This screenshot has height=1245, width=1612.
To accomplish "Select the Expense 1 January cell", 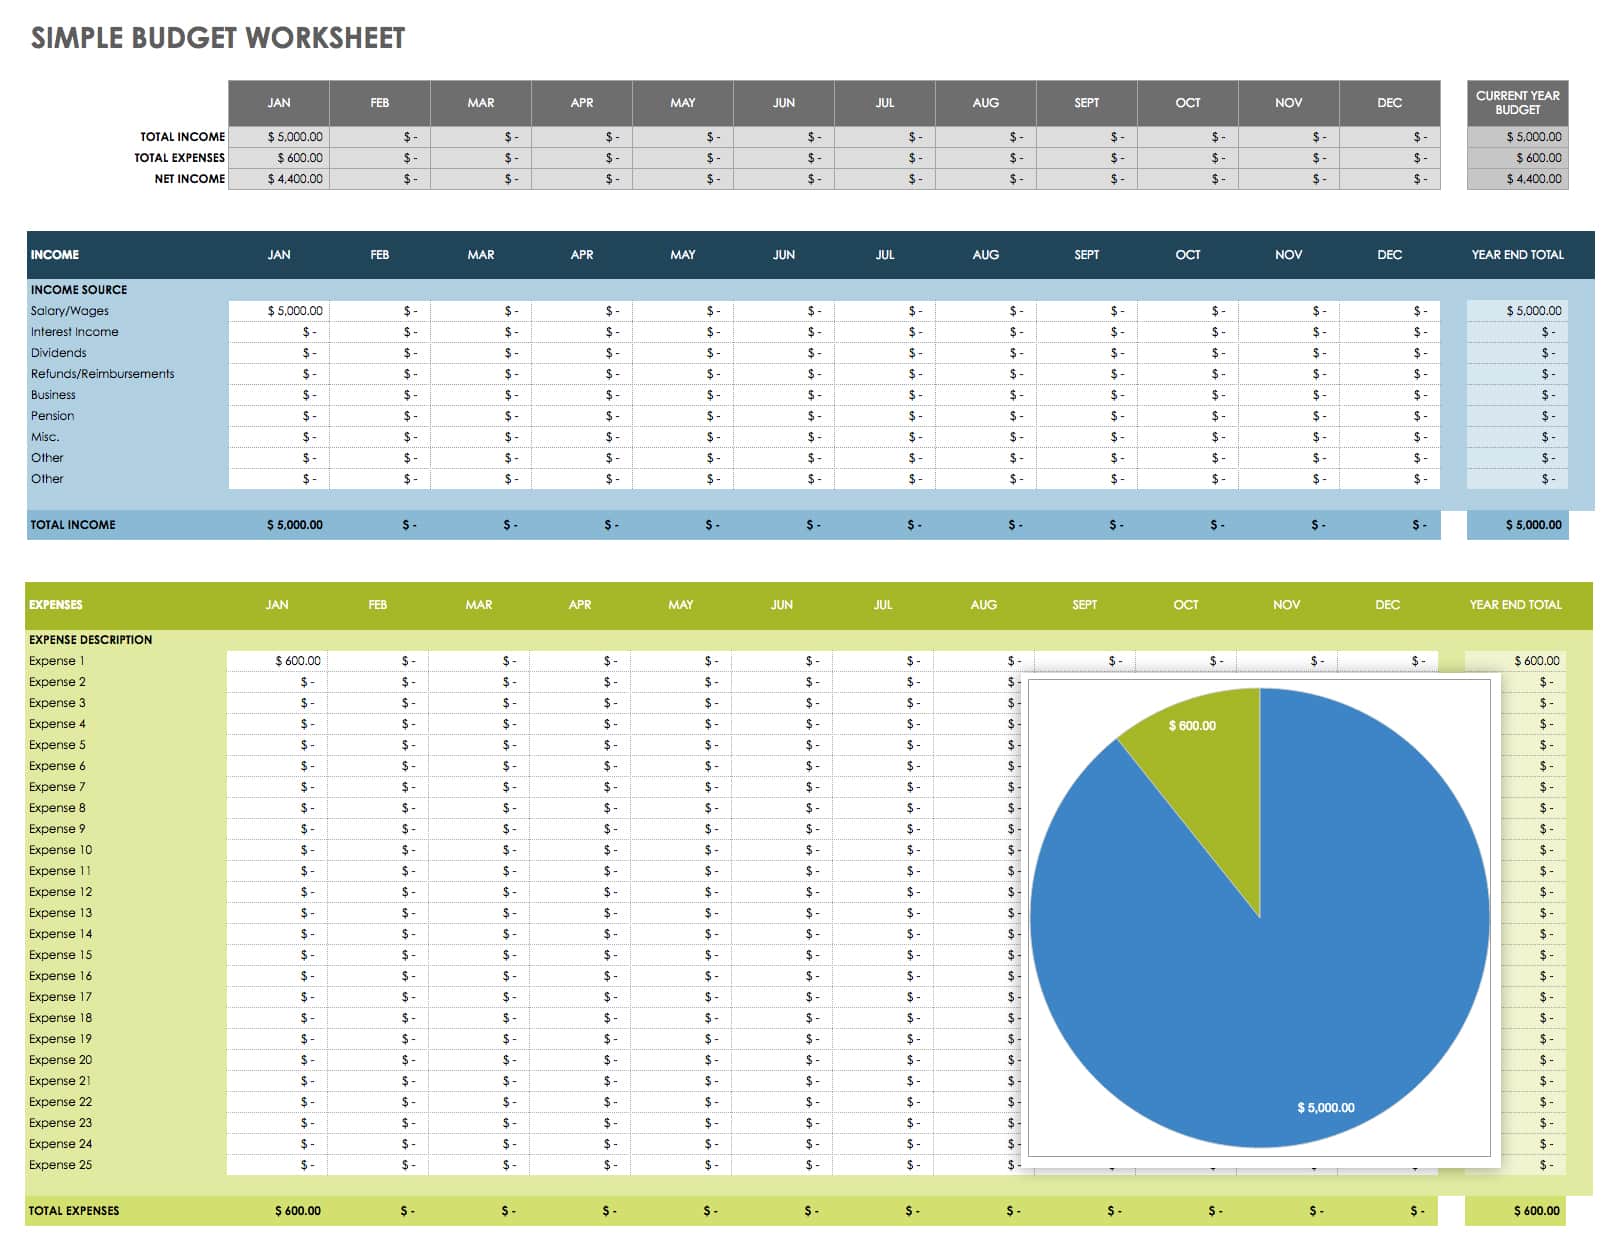I will click(x=277, y=661).
